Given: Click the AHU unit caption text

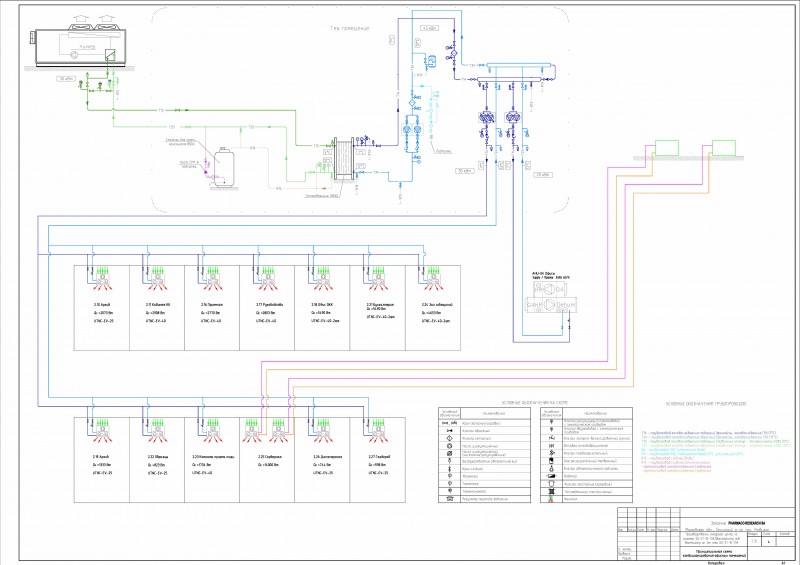Looking at the screenshot, I should pyautogui.click(x=551, y=276).
